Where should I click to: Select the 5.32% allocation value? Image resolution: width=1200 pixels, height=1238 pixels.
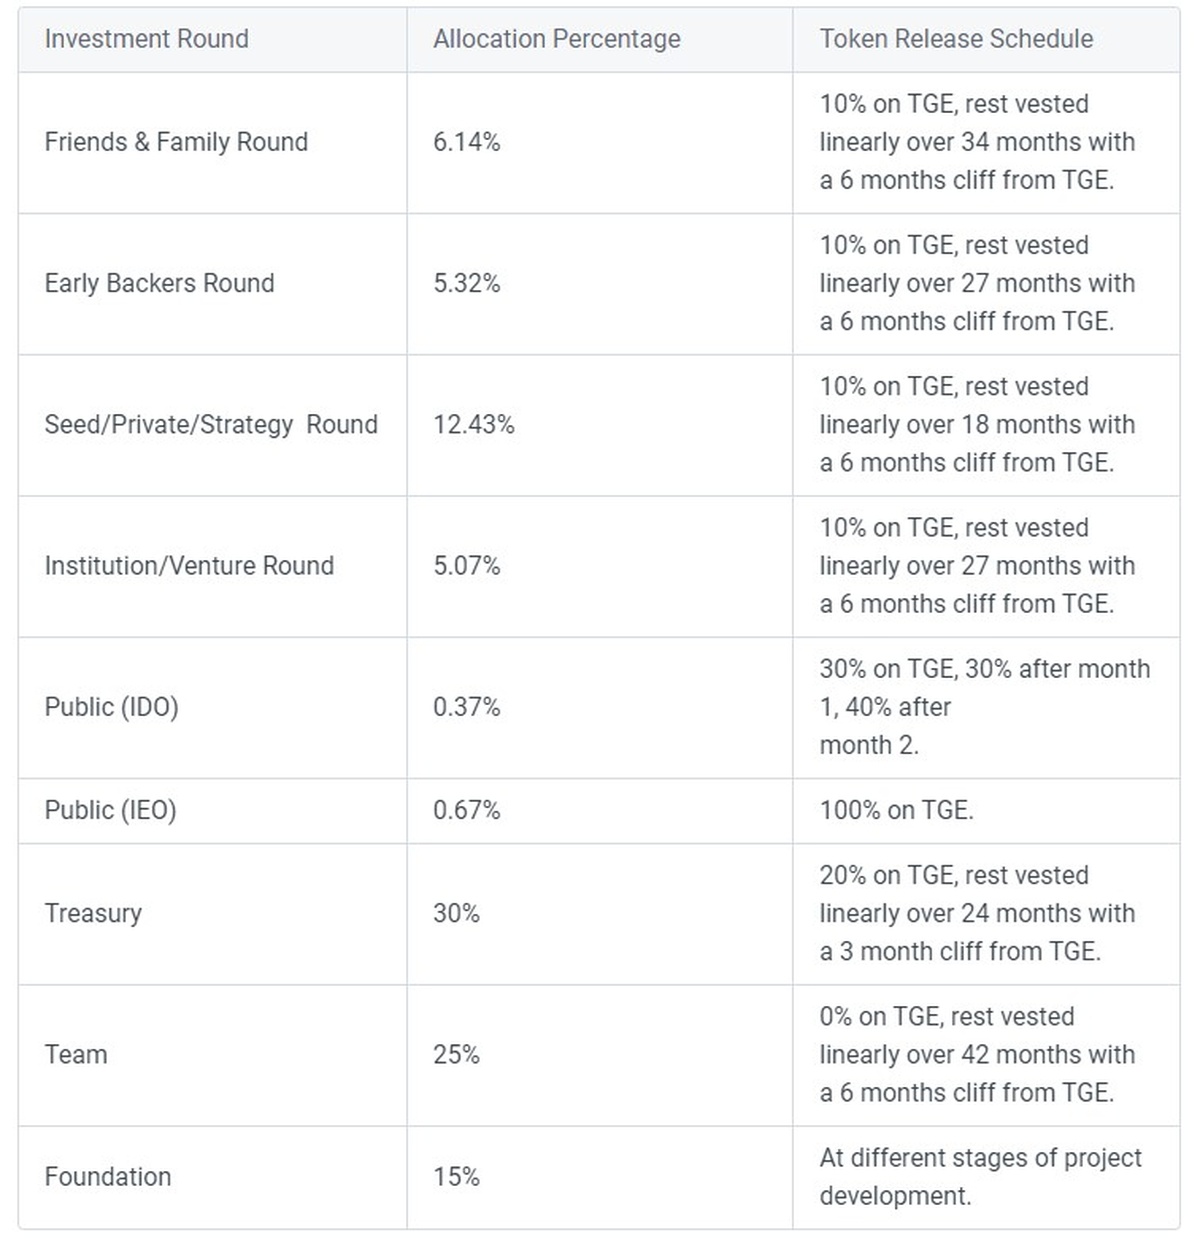[466, 283]
